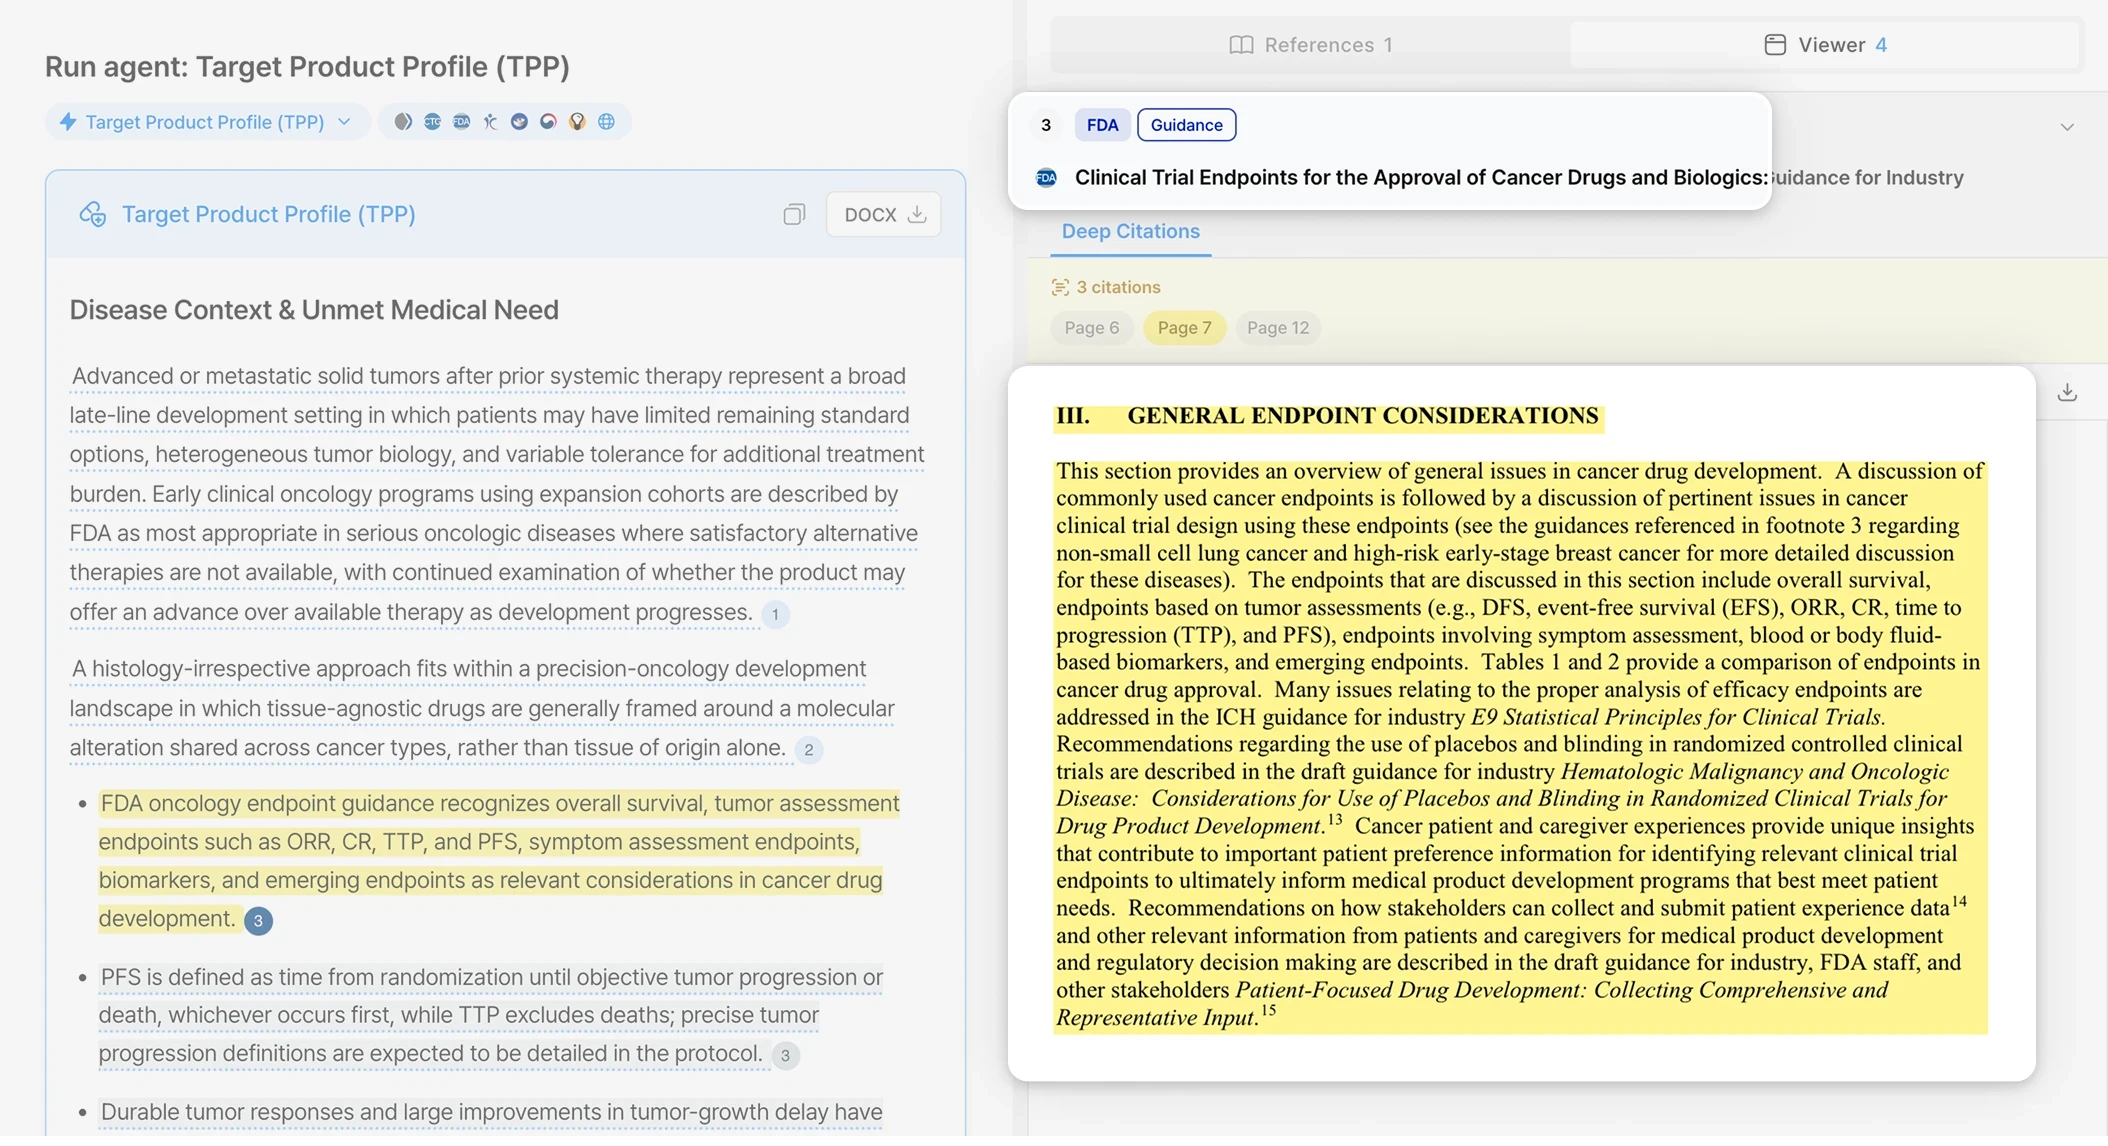The width and height of the screenshot is (2108, 1146).
Task: Switch to the References tab
Action: coord(1311,45)
